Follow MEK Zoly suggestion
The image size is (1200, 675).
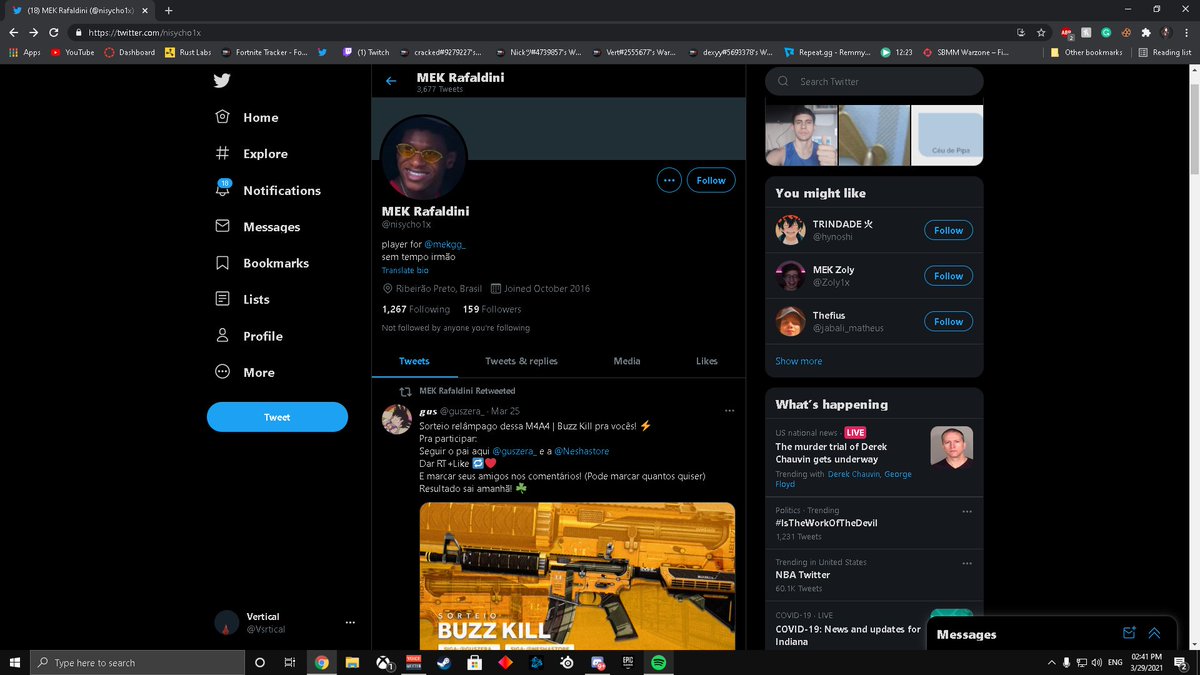coord(948,276)
